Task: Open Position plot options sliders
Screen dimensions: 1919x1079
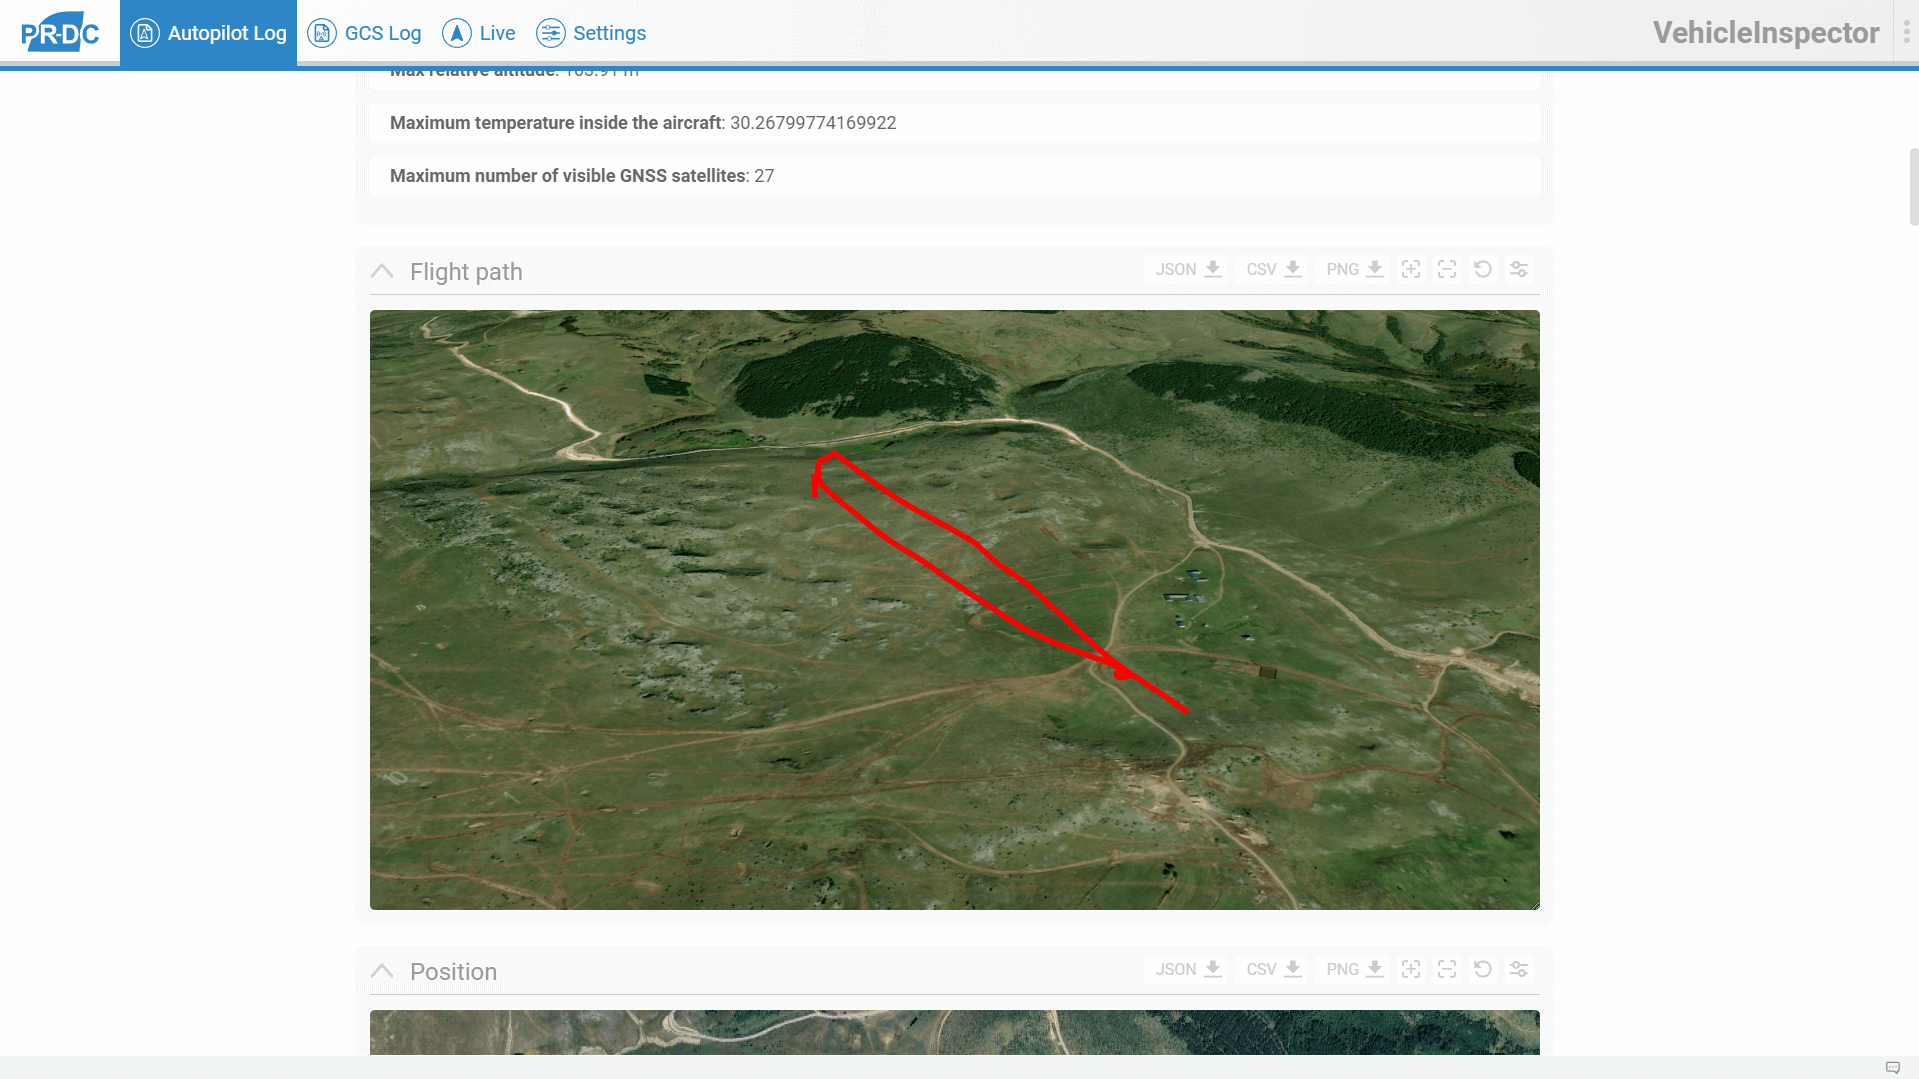Action: (x=1518, y=970)
